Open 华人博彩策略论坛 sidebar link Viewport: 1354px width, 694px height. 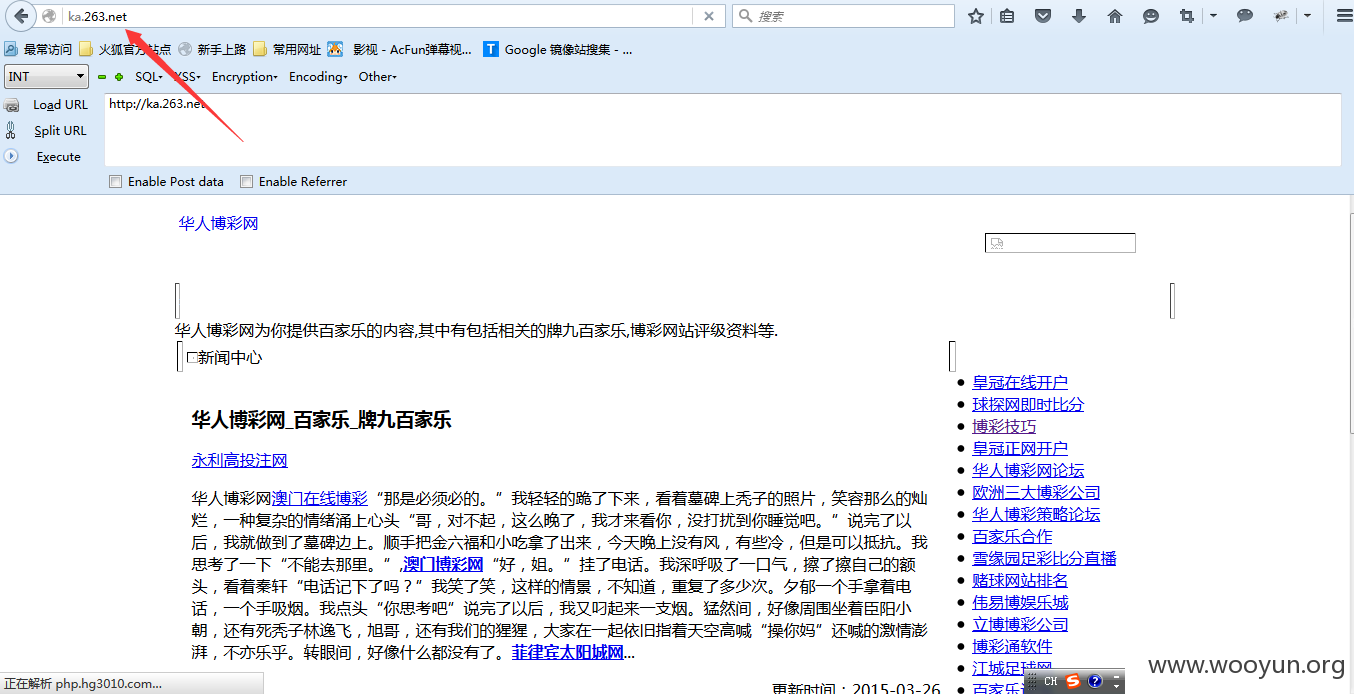pos(1036,515)
